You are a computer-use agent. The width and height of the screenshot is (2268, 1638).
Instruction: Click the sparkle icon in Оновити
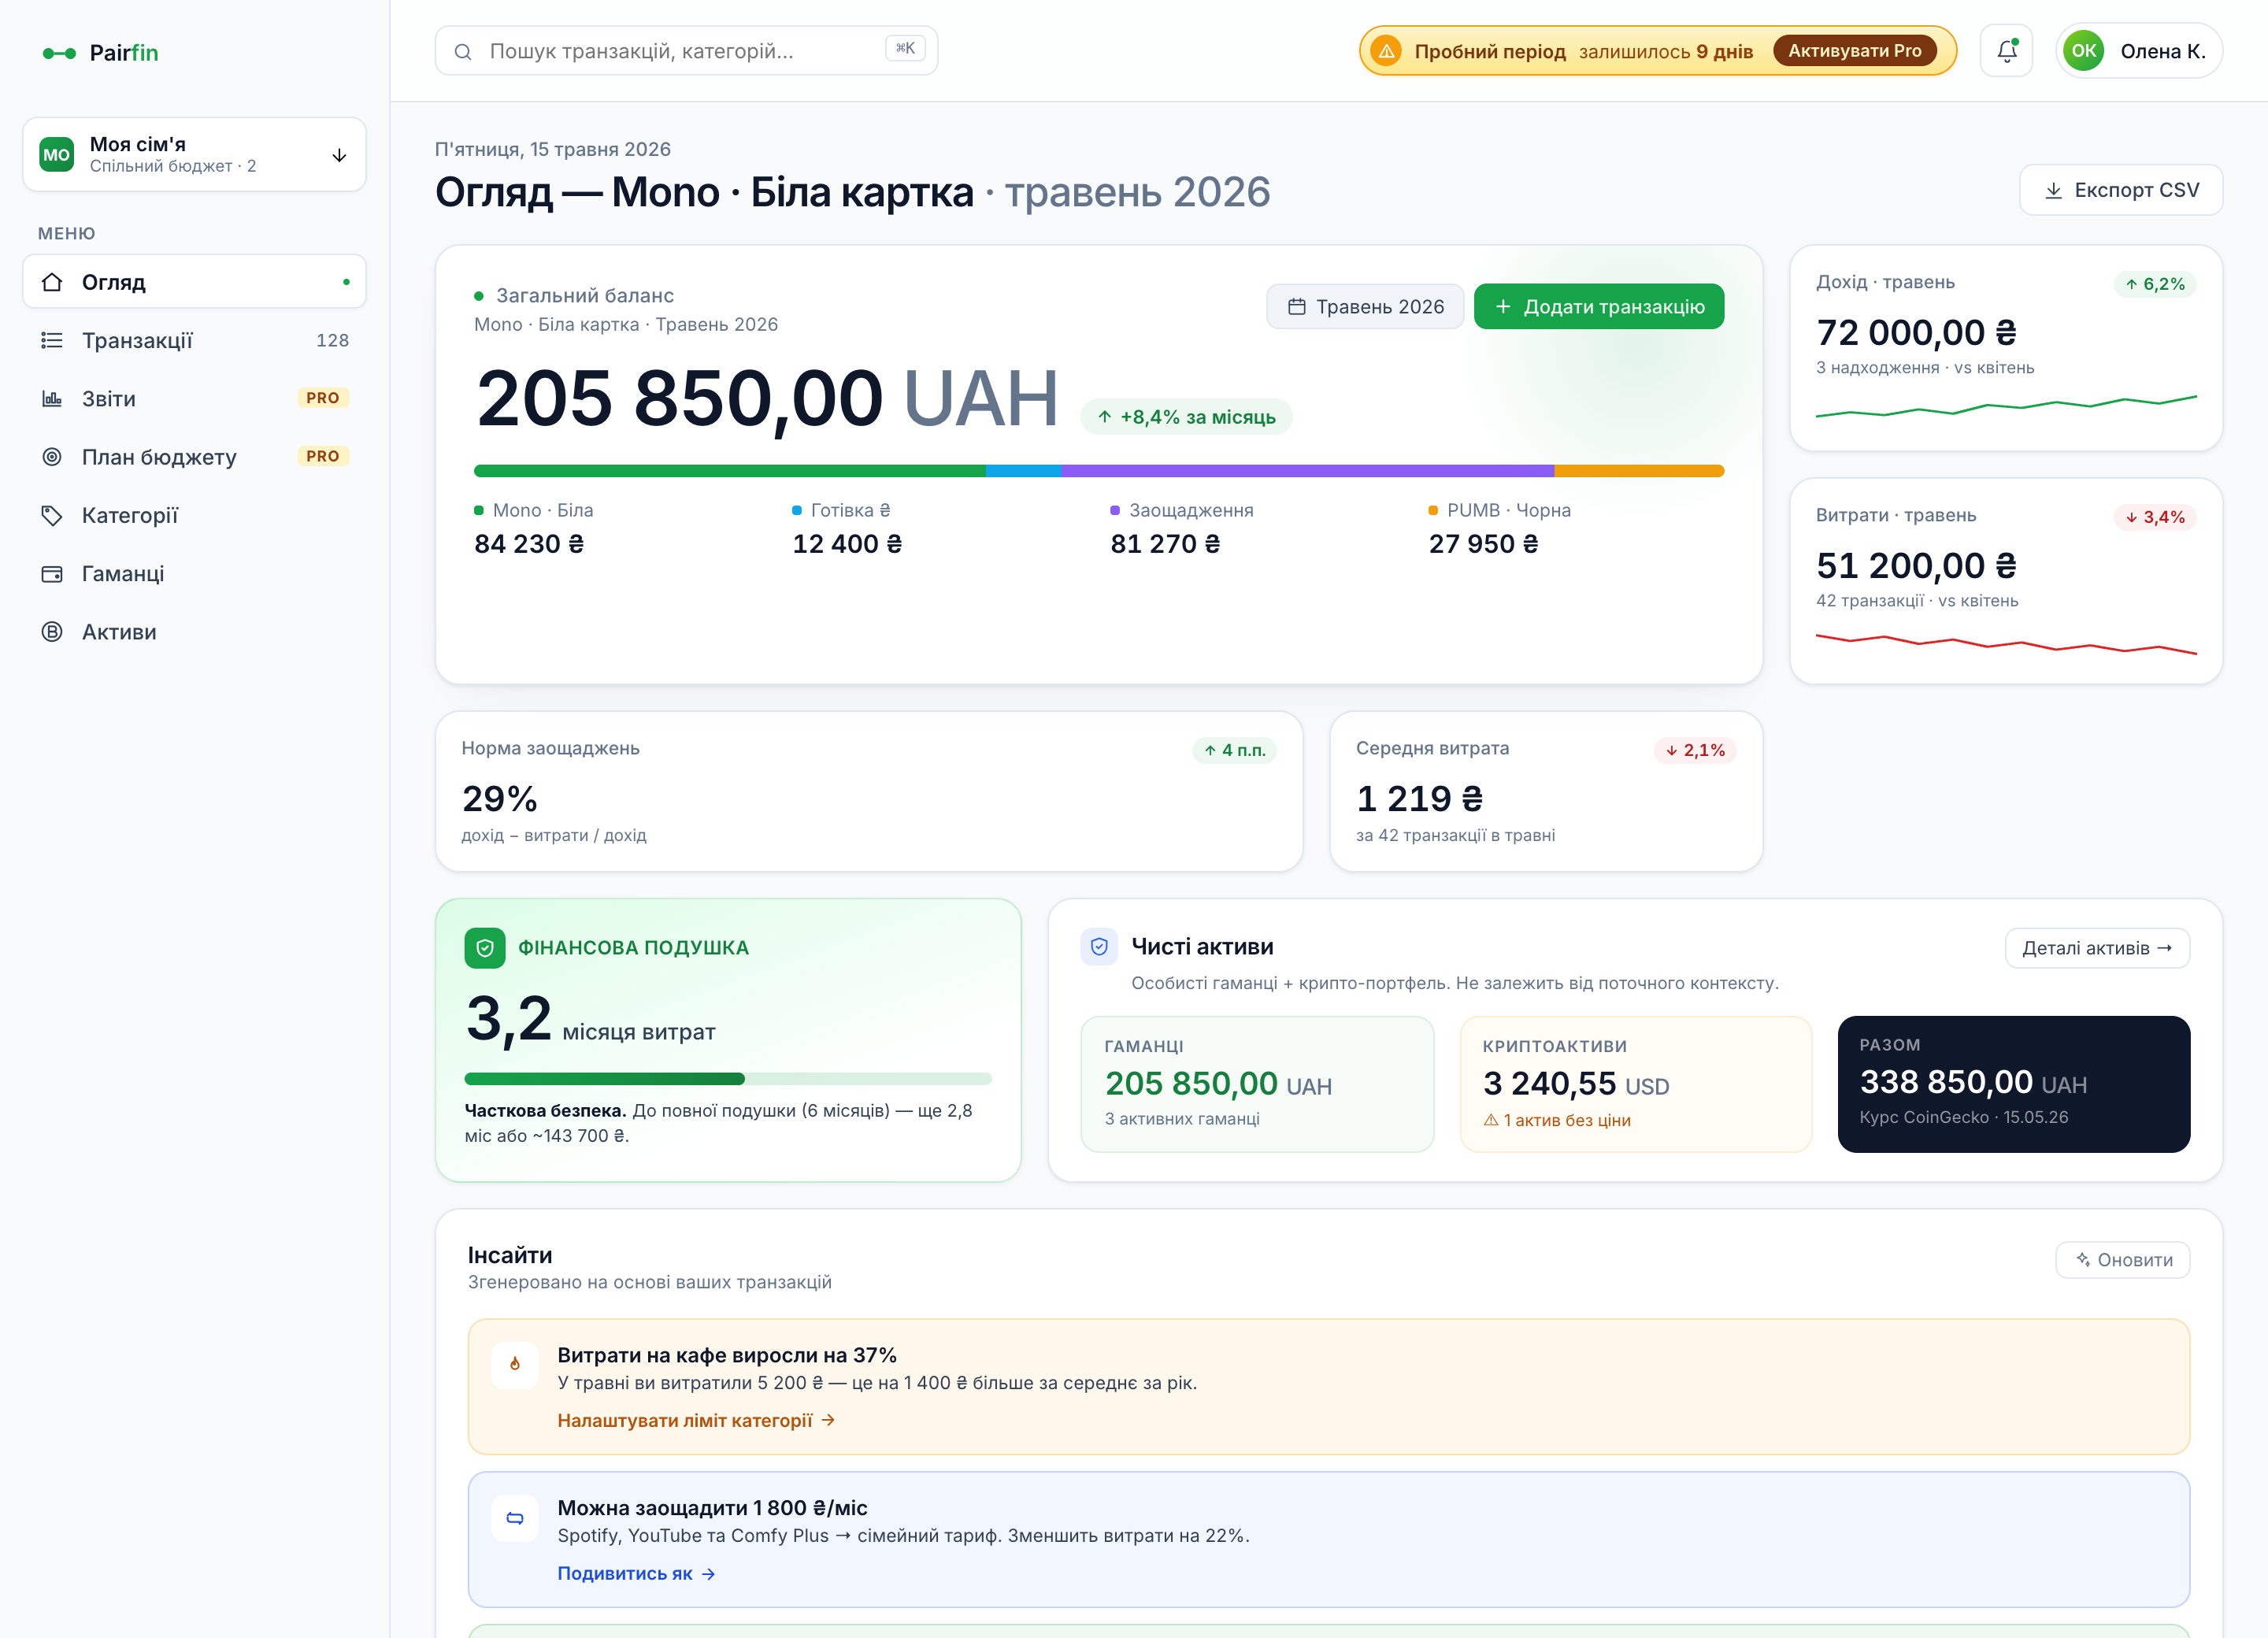tap(2083, 1260)
